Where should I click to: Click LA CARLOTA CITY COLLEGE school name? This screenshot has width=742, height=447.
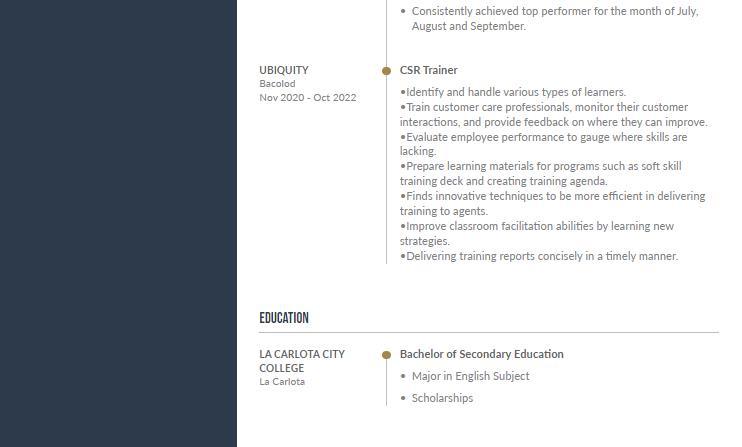(x=302, y=361)
